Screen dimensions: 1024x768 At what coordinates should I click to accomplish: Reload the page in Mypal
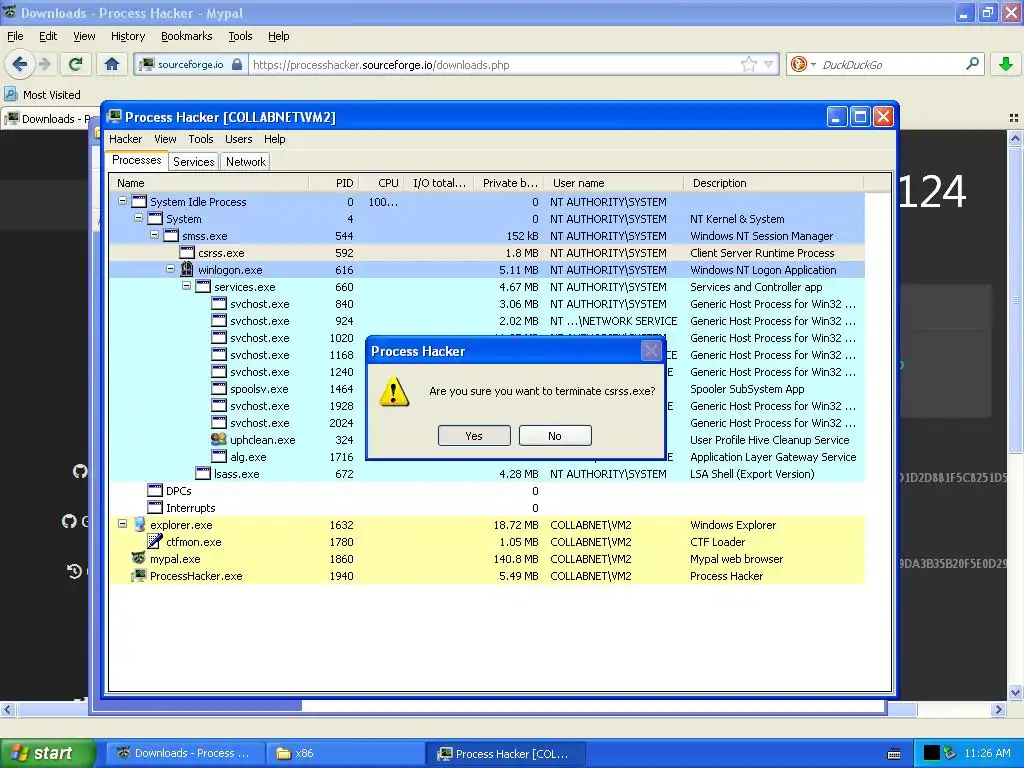[76, 64]
